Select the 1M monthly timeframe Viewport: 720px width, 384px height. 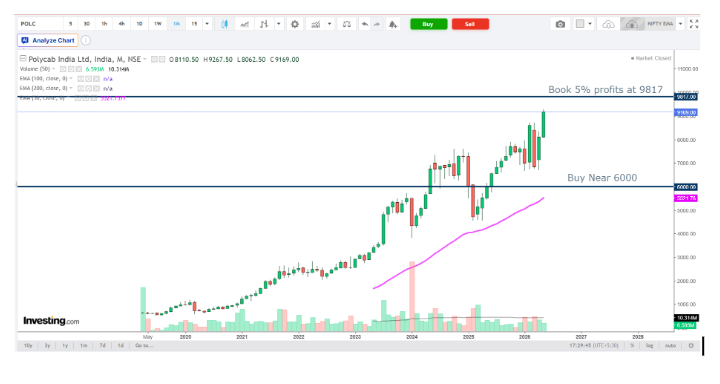click(176, 24)
